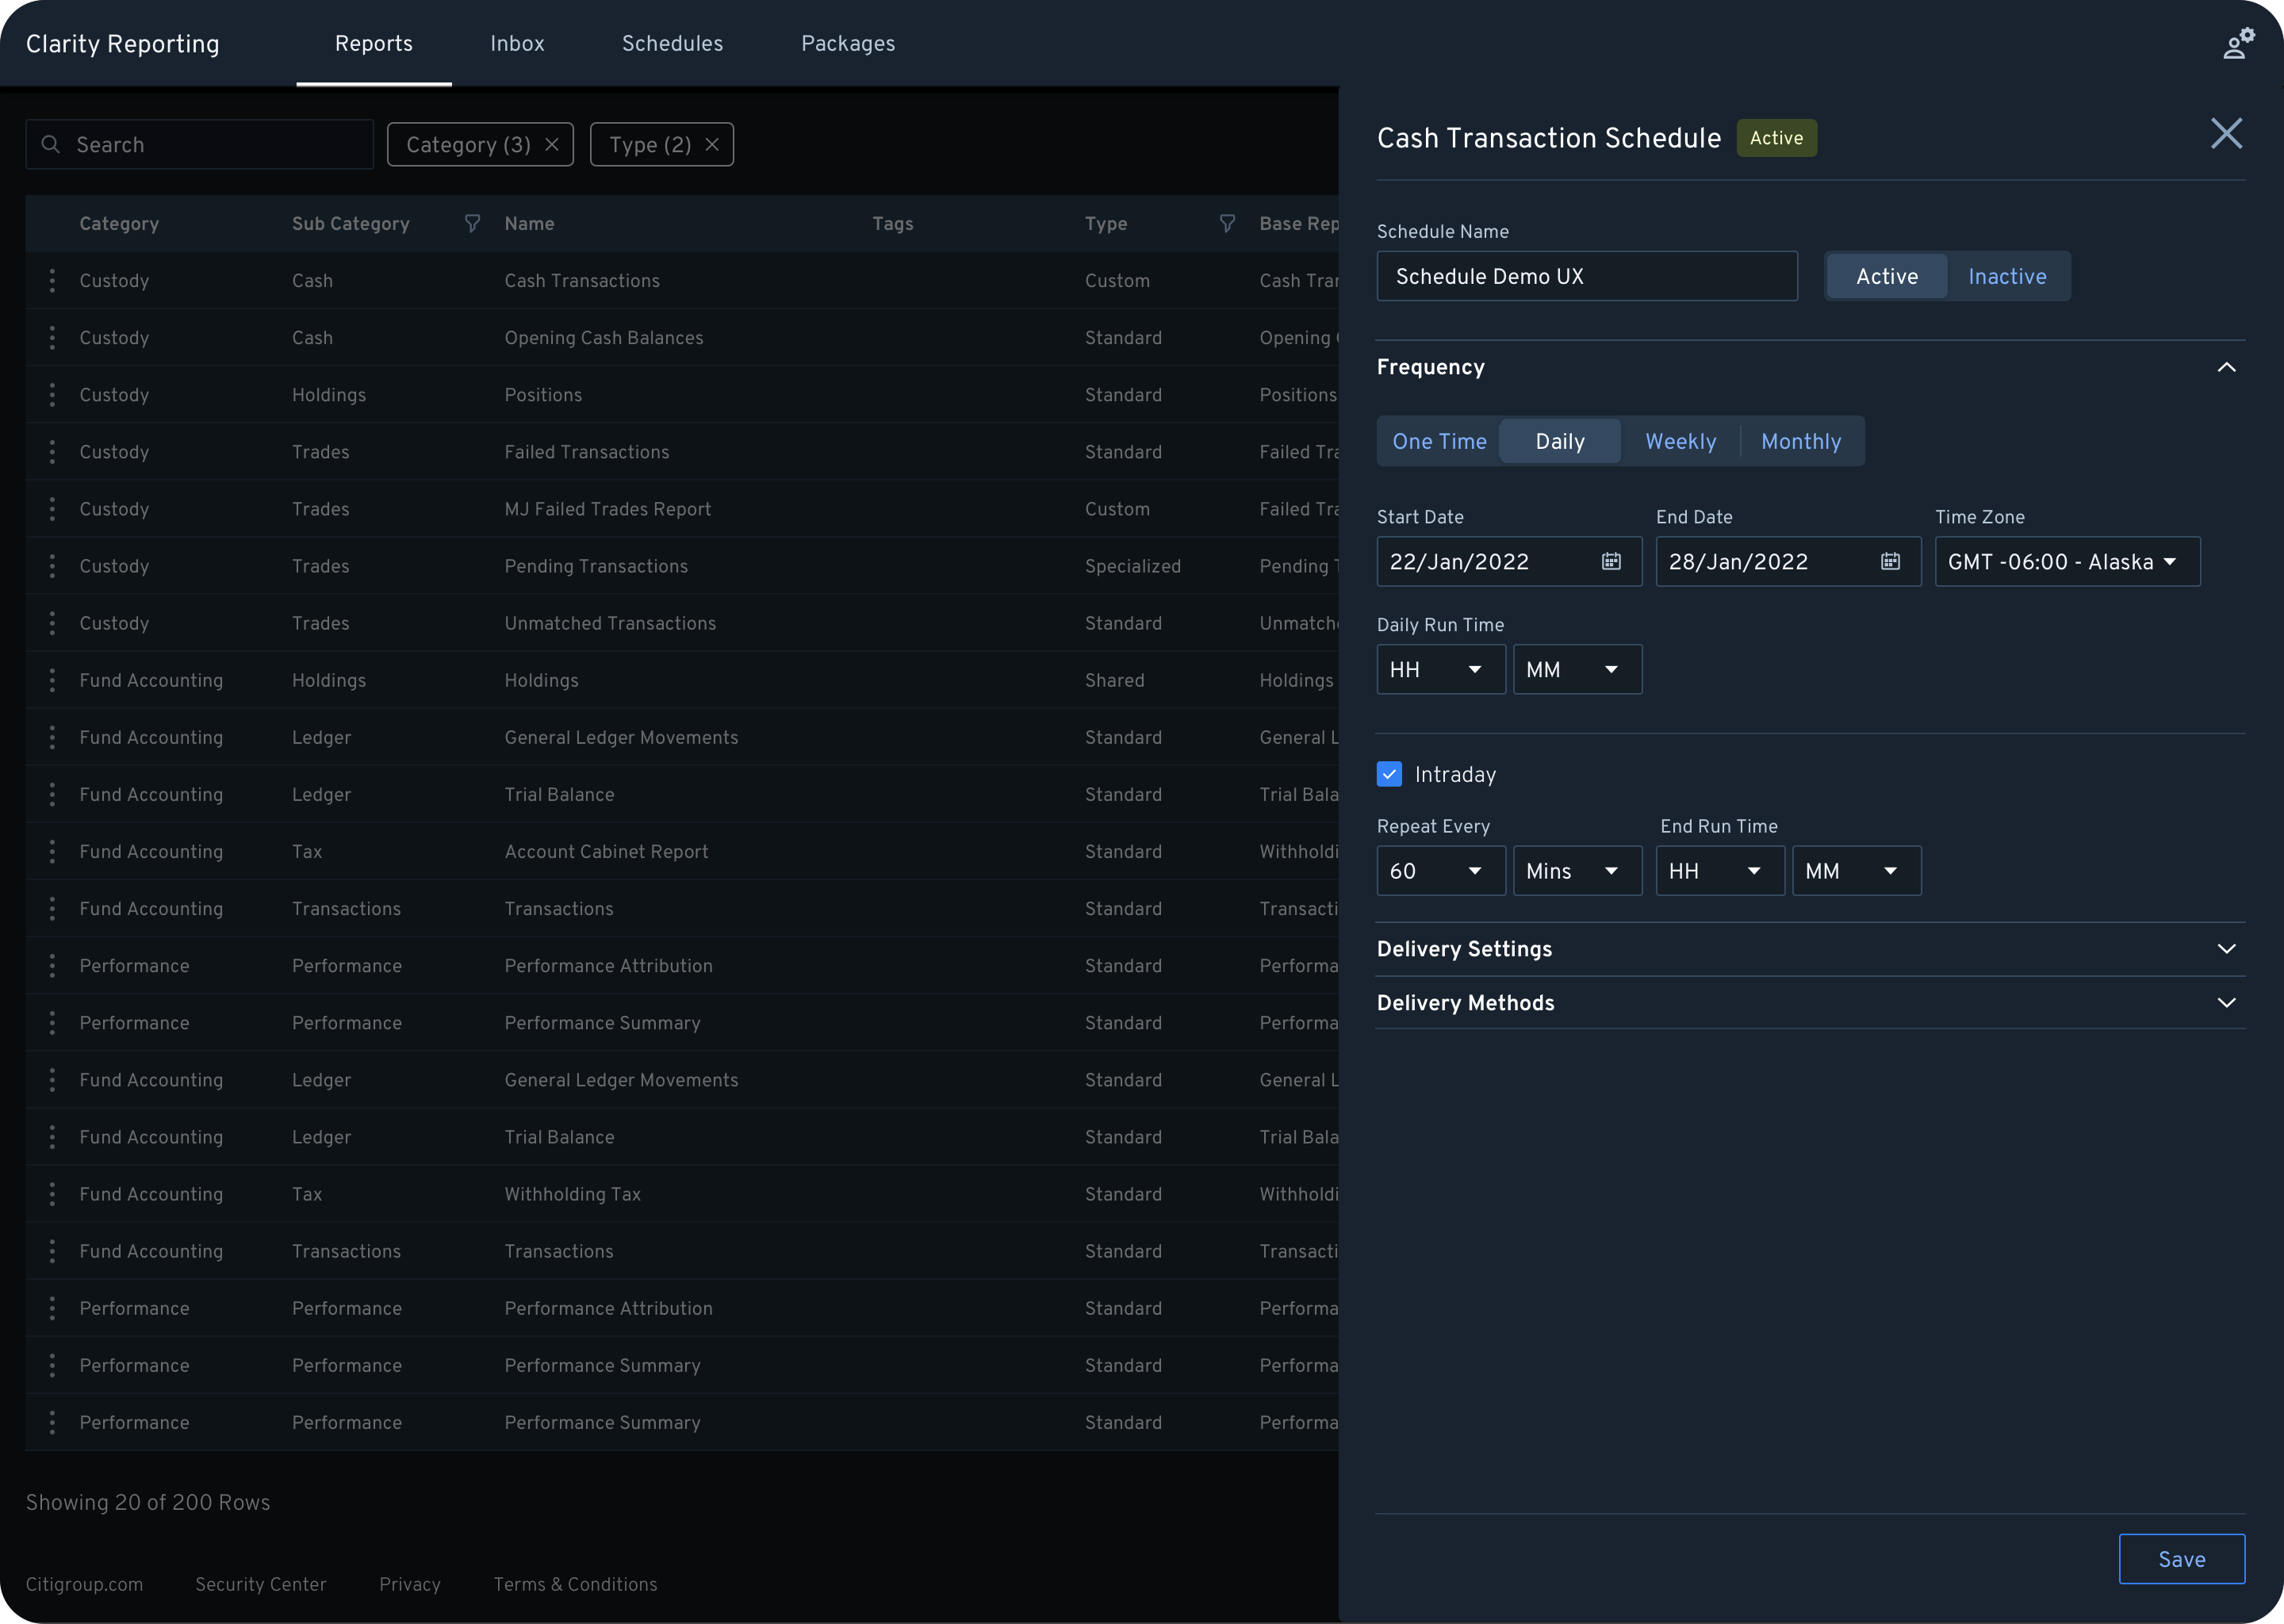This screenshot has height=1624, width=2284.
Task: Open row menu for Account Cabinet Report
Action: tap(52, 852)
